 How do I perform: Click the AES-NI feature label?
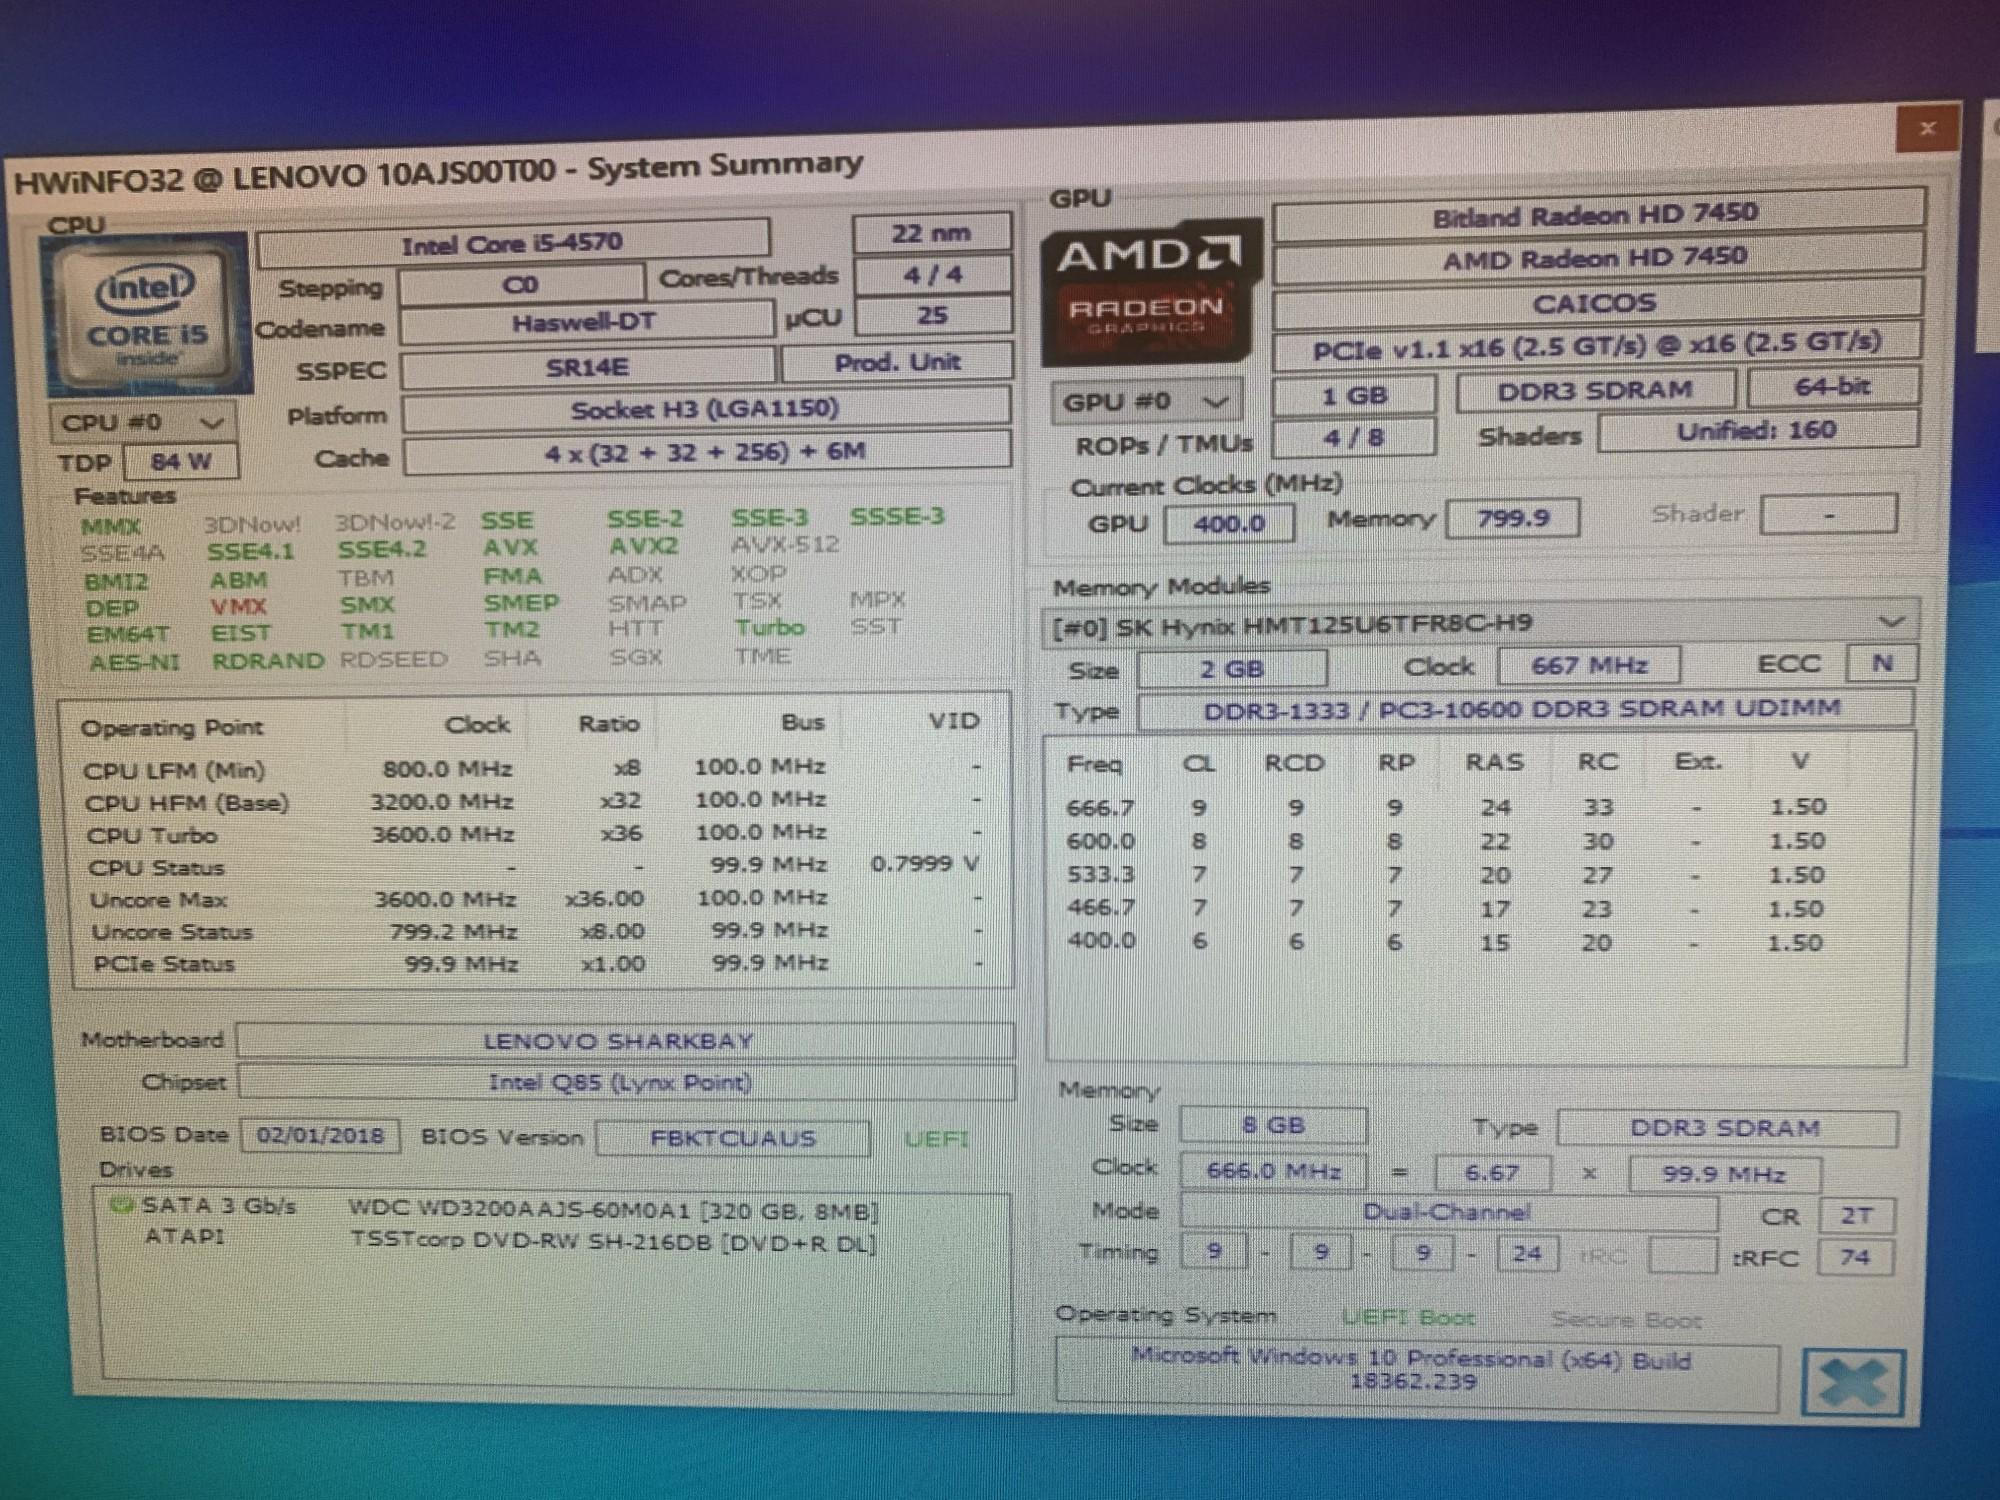click(135, 662)
